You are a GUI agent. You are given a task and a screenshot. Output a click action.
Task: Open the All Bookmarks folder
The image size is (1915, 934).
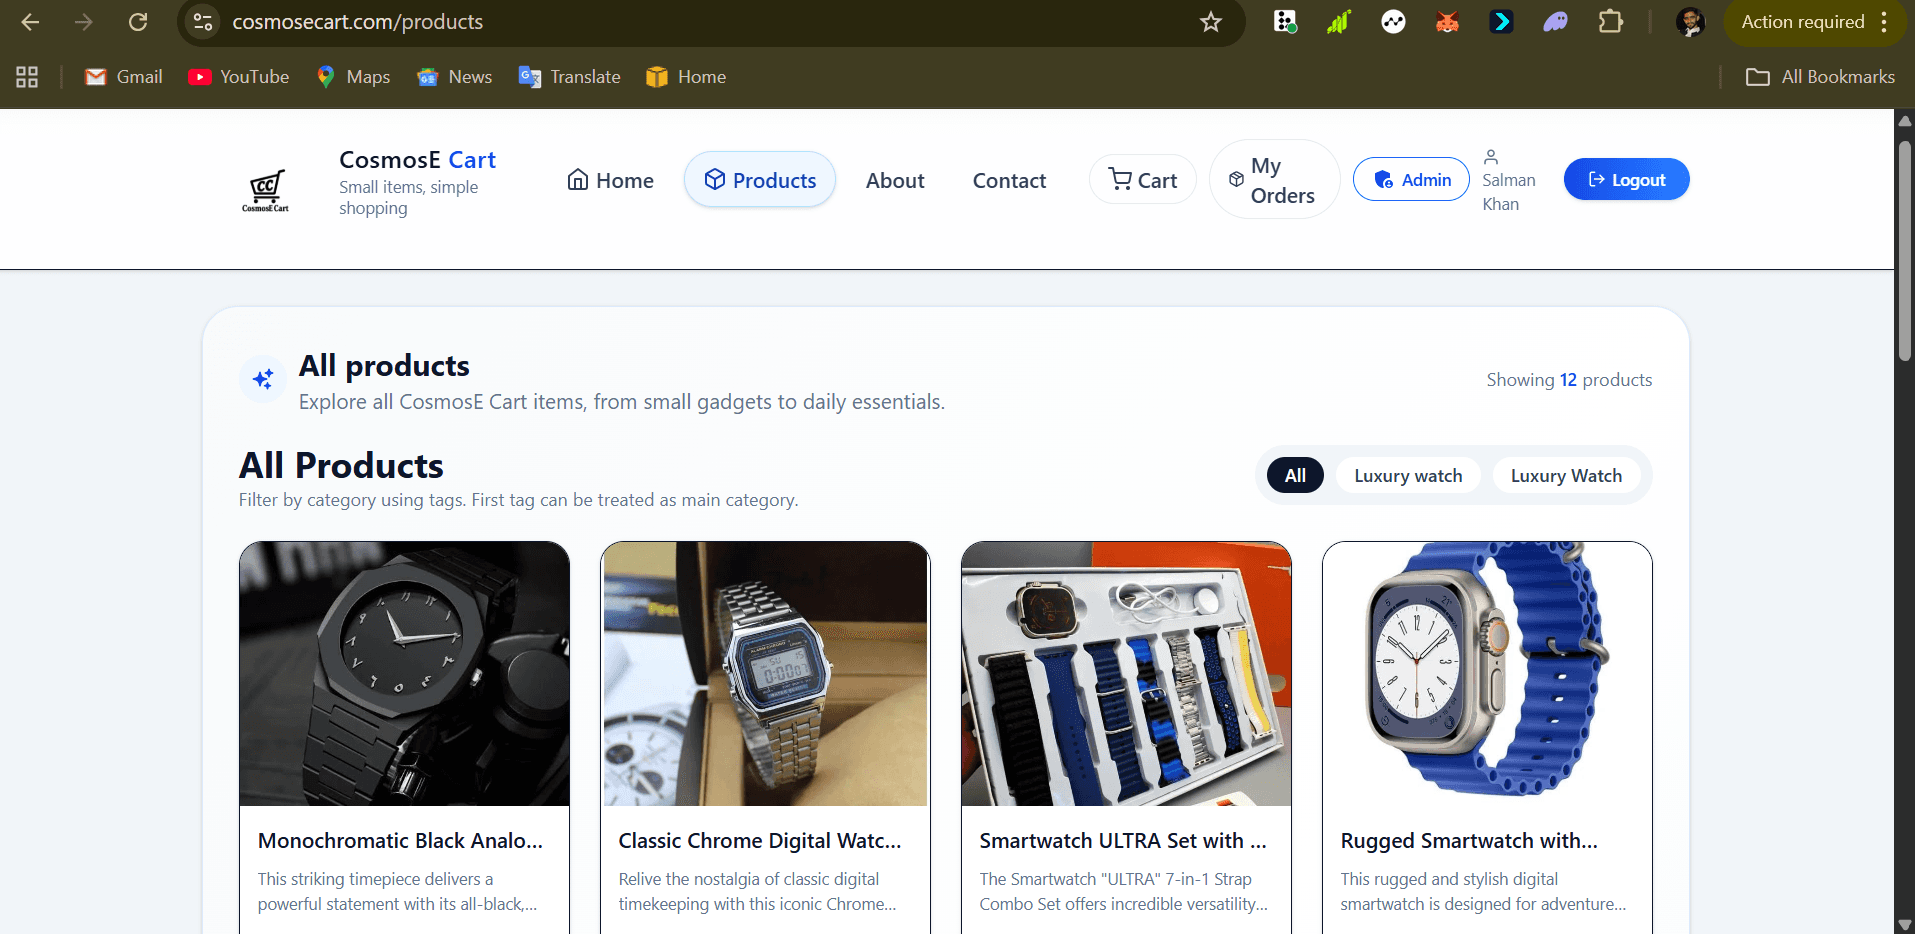tap(1820, 77)
